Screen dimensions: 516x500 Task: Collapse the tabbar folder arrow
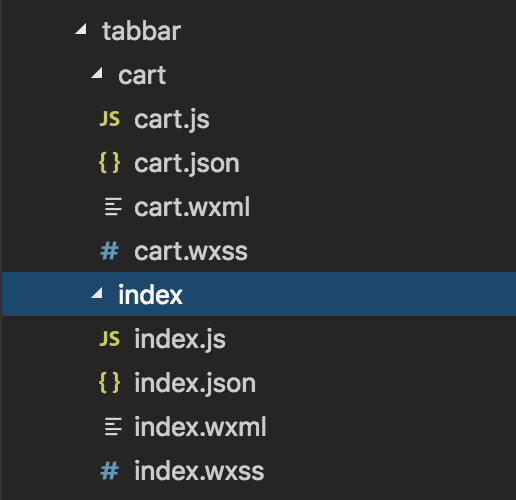pos(81,29)
